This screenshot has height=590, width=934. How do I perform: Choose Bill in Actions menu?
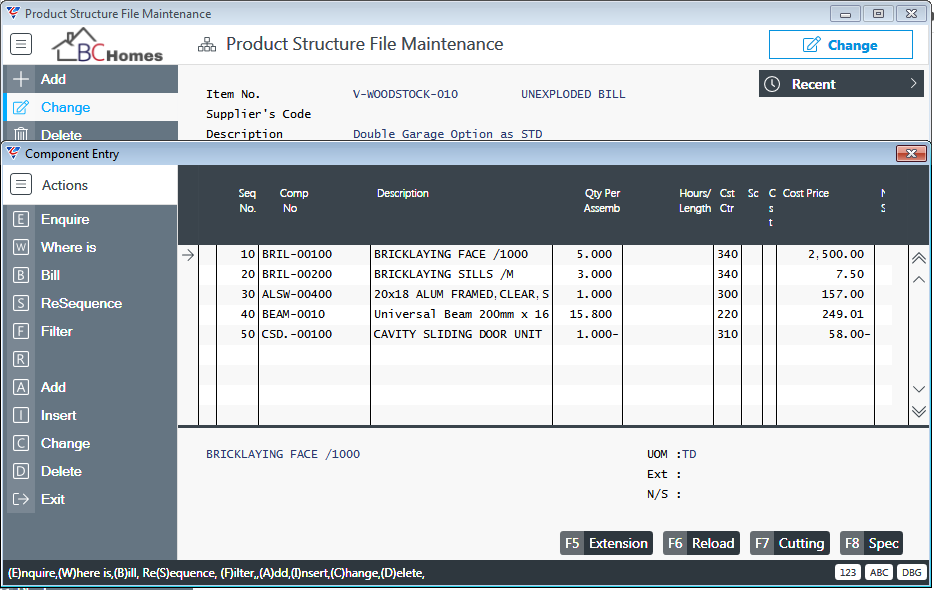[x=51, y=275]
